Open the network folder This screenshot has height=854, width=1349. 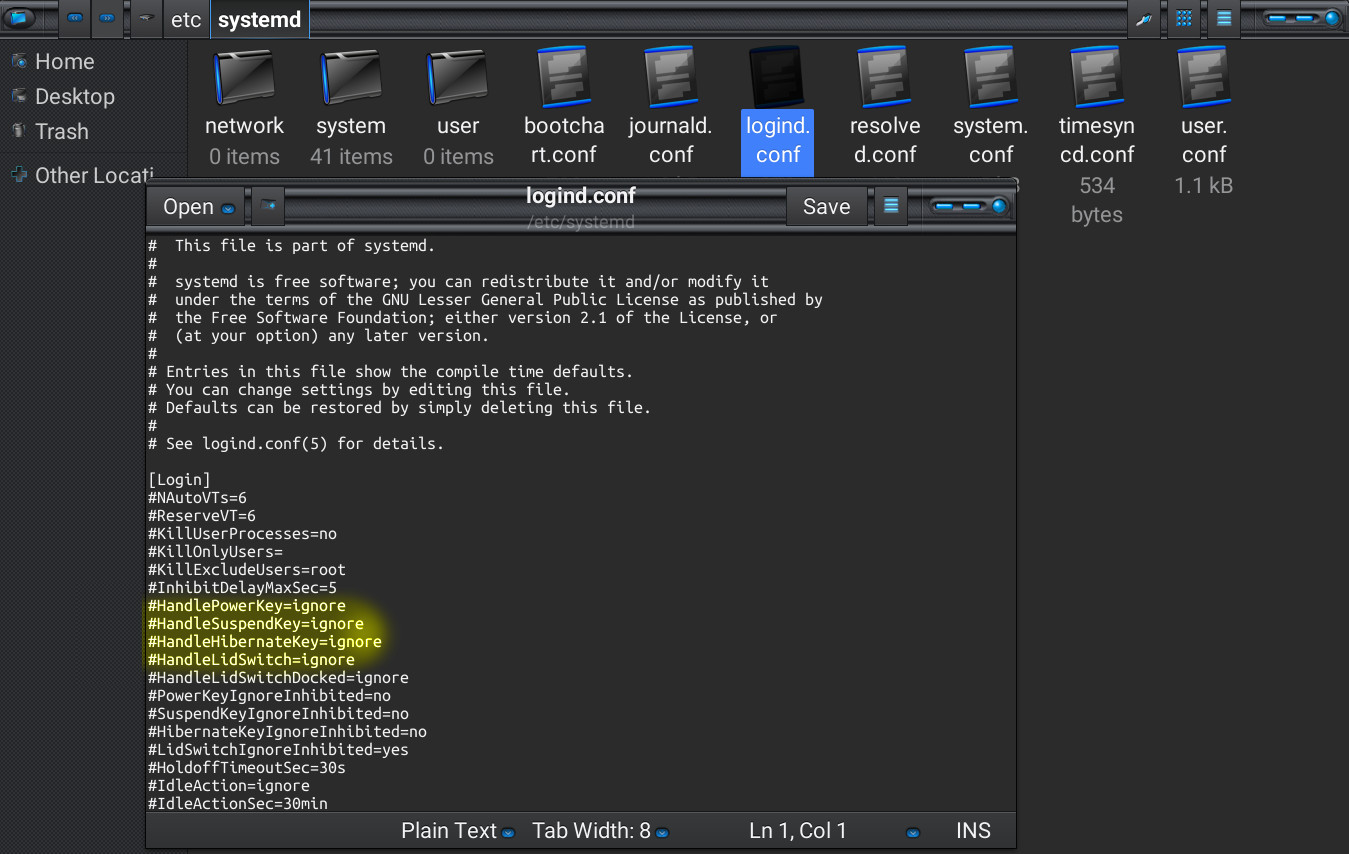pos(244,110)
